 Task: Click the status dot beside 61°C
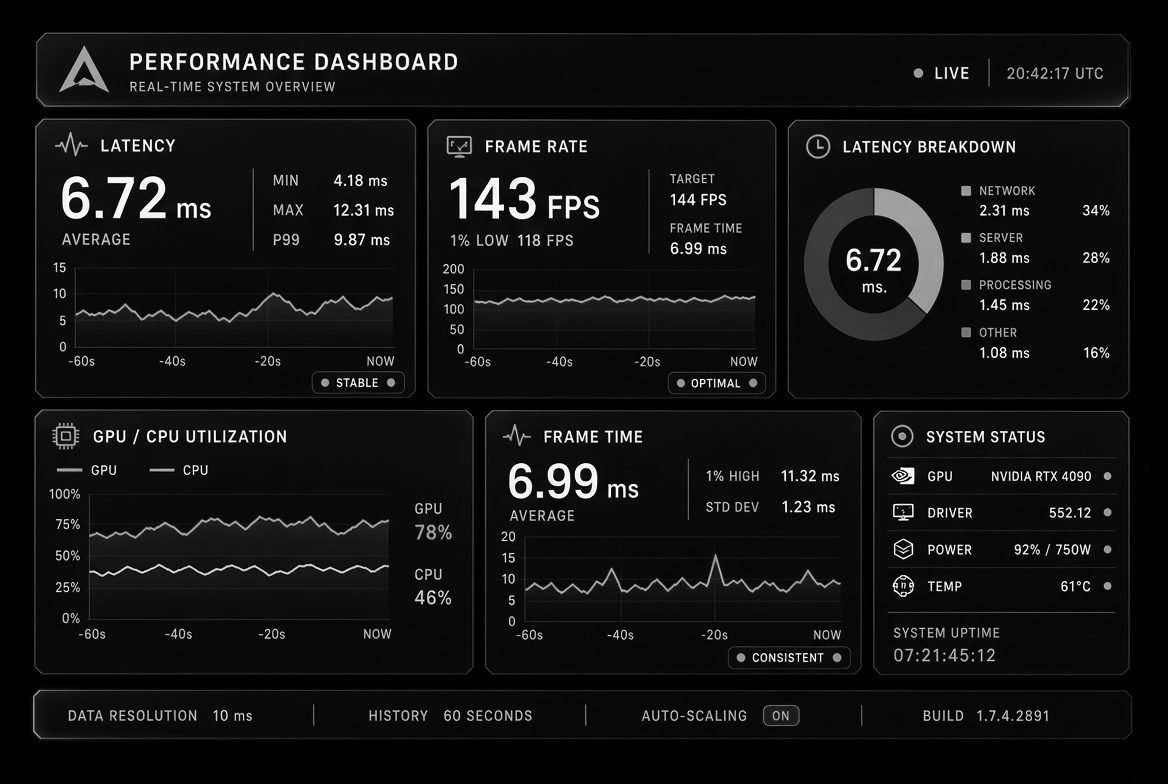click(x=1108, y=586)
